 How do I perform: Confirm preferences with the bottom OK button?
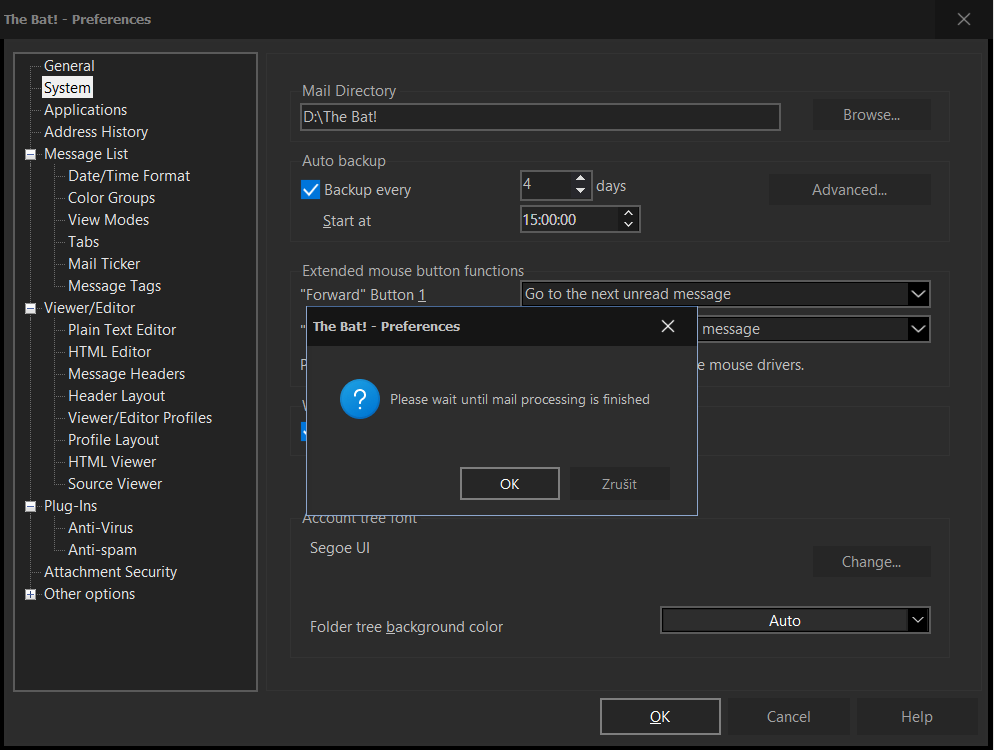point(660,716)
